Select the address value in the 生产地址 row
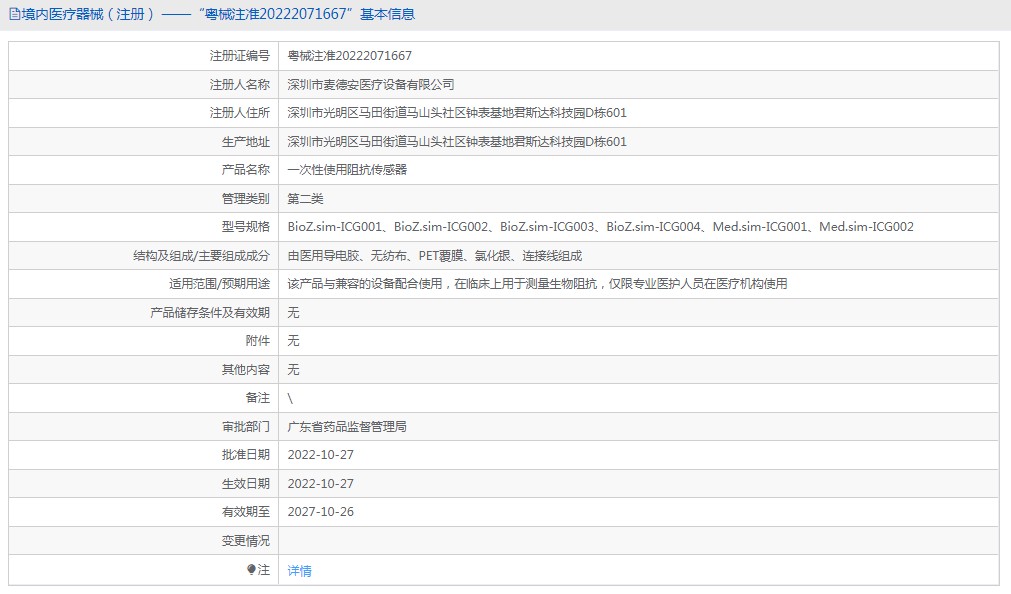The width and height of the screenshot is (1011, 594). [x=457, y=141]
